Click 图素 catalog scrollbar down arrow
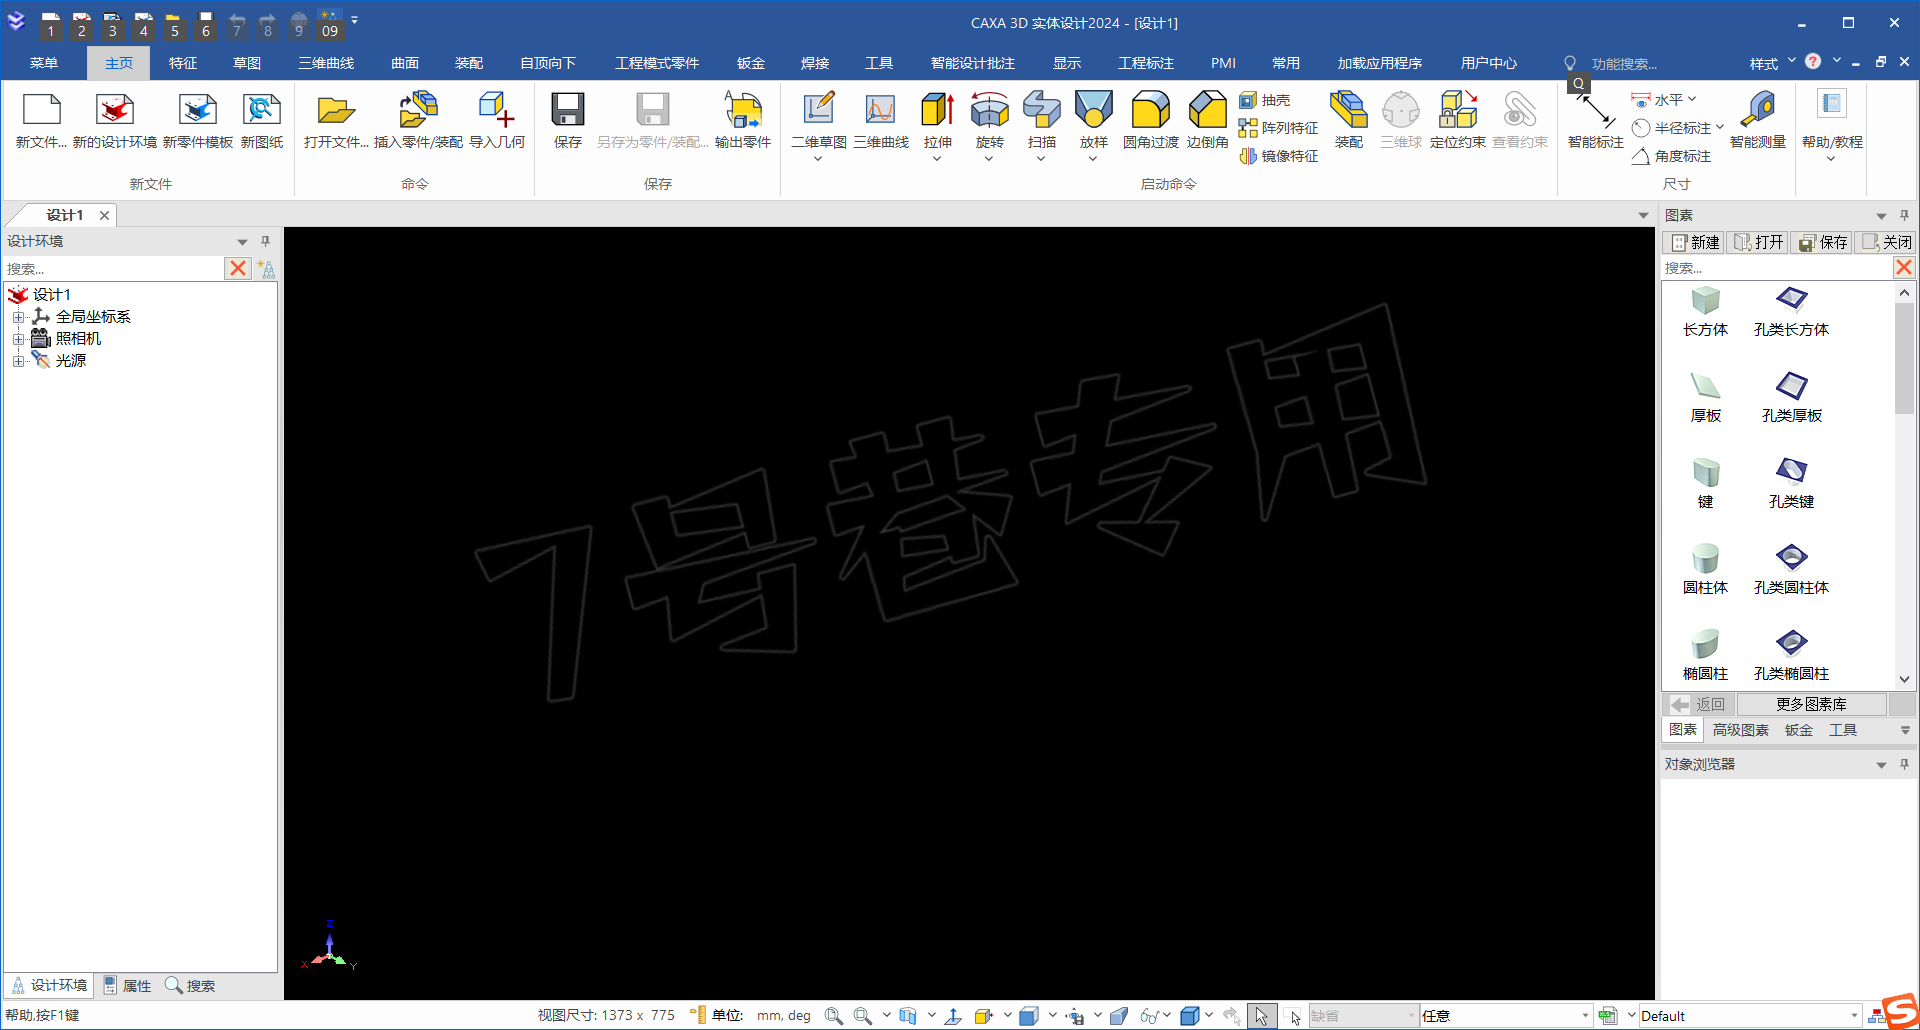The image size is (1920, 1030). [x=1904, y=679]
